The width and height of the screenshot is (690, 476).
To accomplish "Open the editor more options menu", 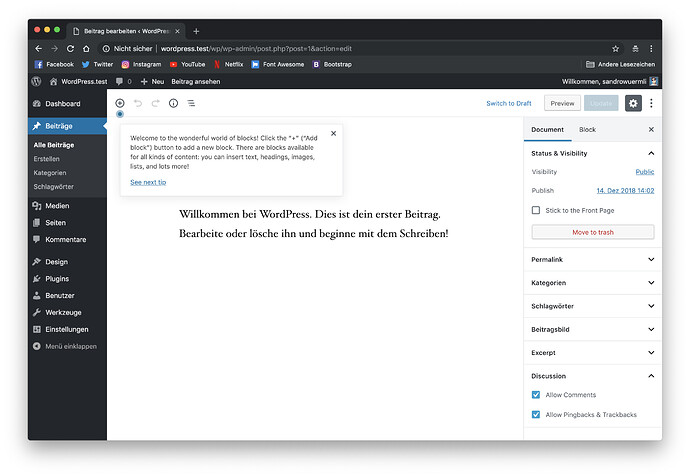I will click(x=651, y=103).
